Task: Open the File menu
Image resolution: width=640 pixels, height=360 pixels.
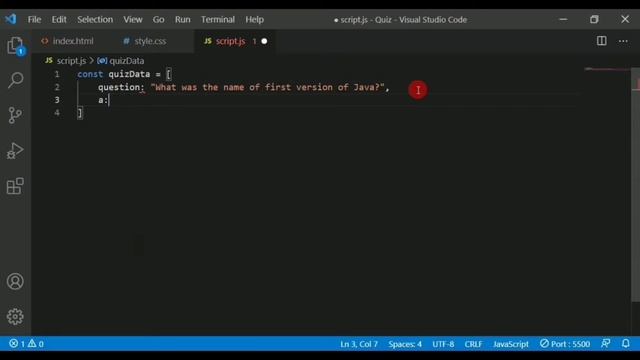Action: pos(34,20)
